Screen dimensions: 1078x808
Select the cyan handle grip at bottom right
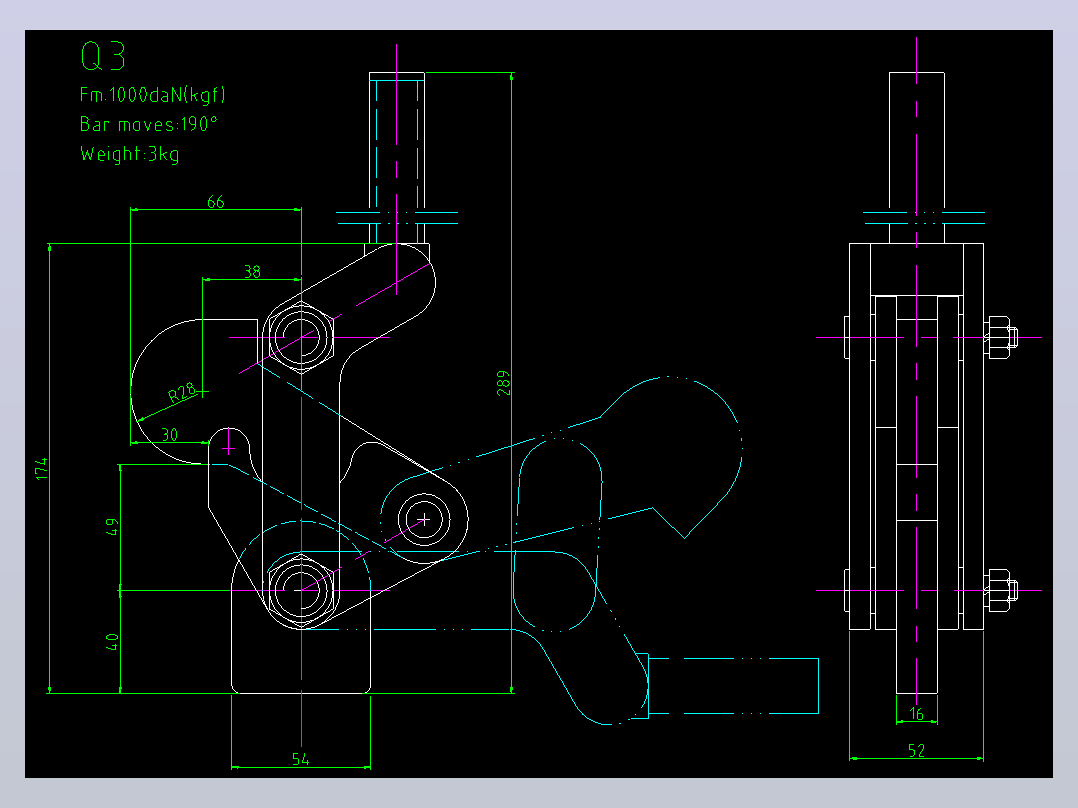734,686
